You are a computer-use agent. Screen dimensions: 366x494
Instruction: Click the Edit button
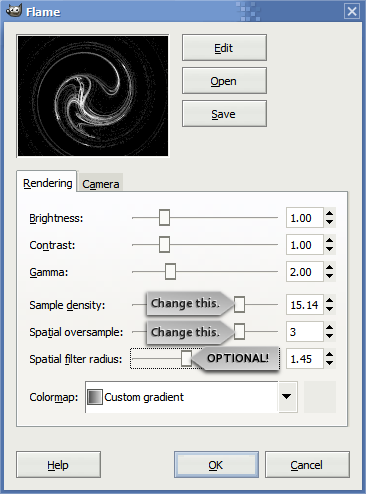tap(224, 48)
